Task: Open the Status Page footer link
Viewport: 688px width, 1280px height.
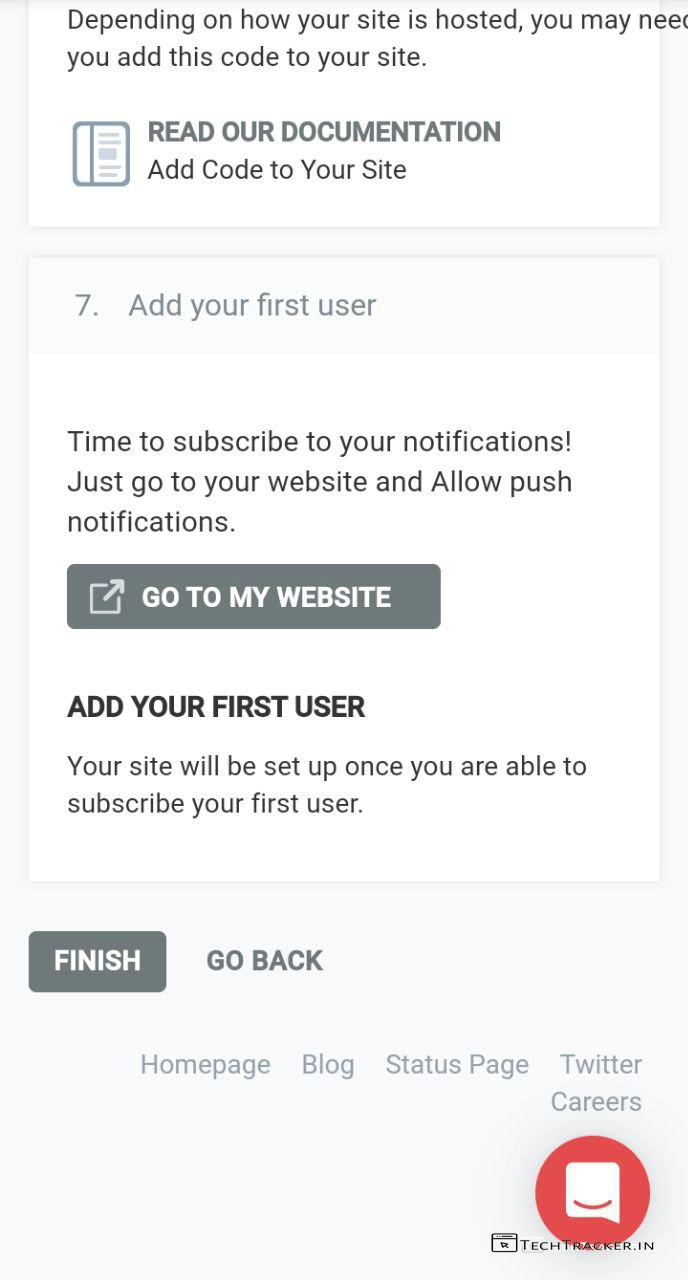Action: pyautogui.click(x=457, y=1065)
